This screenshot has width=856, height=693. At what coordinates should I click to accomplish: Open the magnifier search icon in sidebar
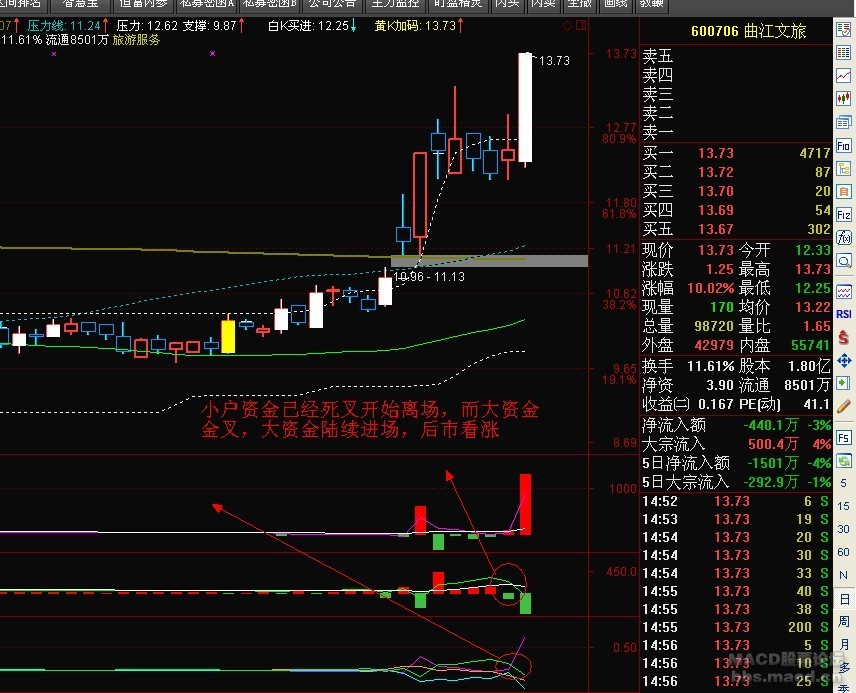[x=844, y=261]
